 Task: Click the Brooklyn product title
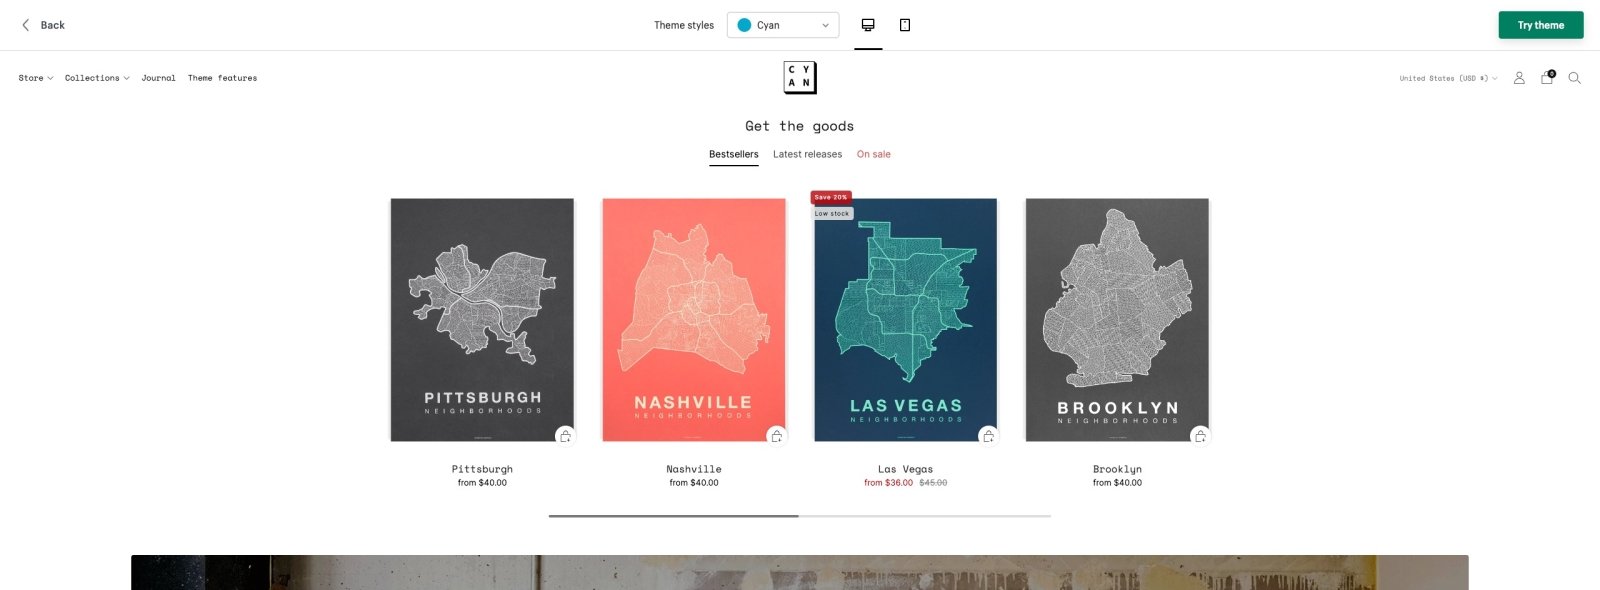1117,469
